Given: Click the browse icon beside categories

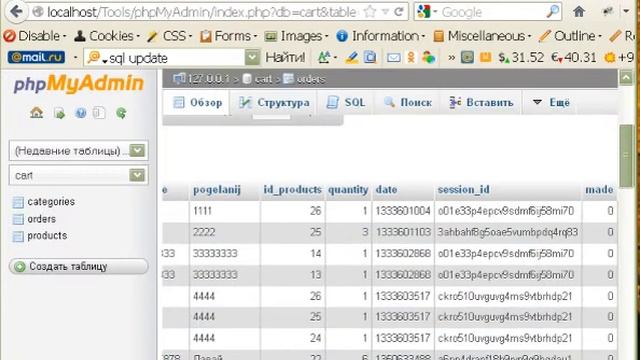Looking at the screenshot, I should (x=18, y=202).
